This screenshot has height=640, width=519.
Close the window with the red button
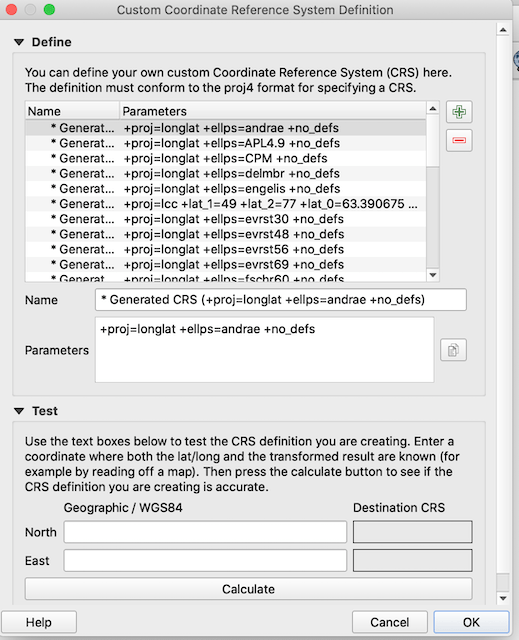[11, 9]
